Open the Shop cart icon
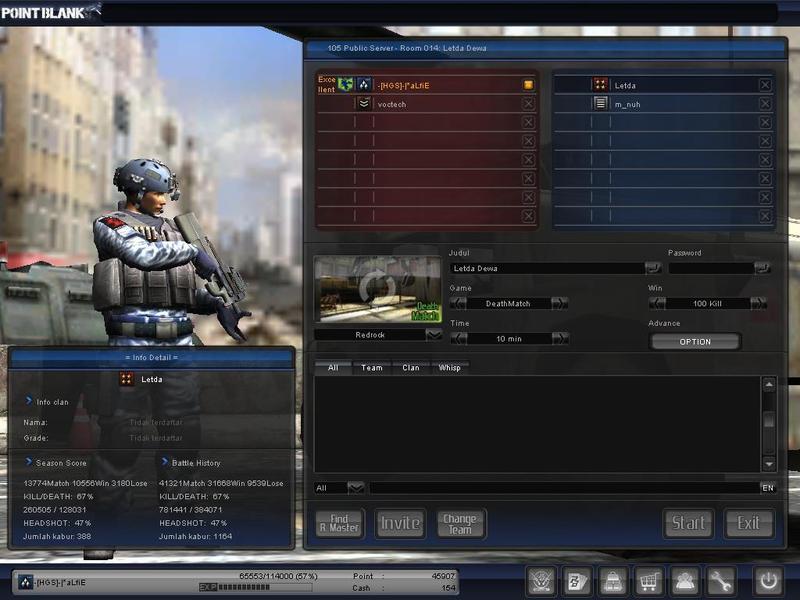Image resolution: width=800 pixels, height=600 pixels. pos(648,581)
